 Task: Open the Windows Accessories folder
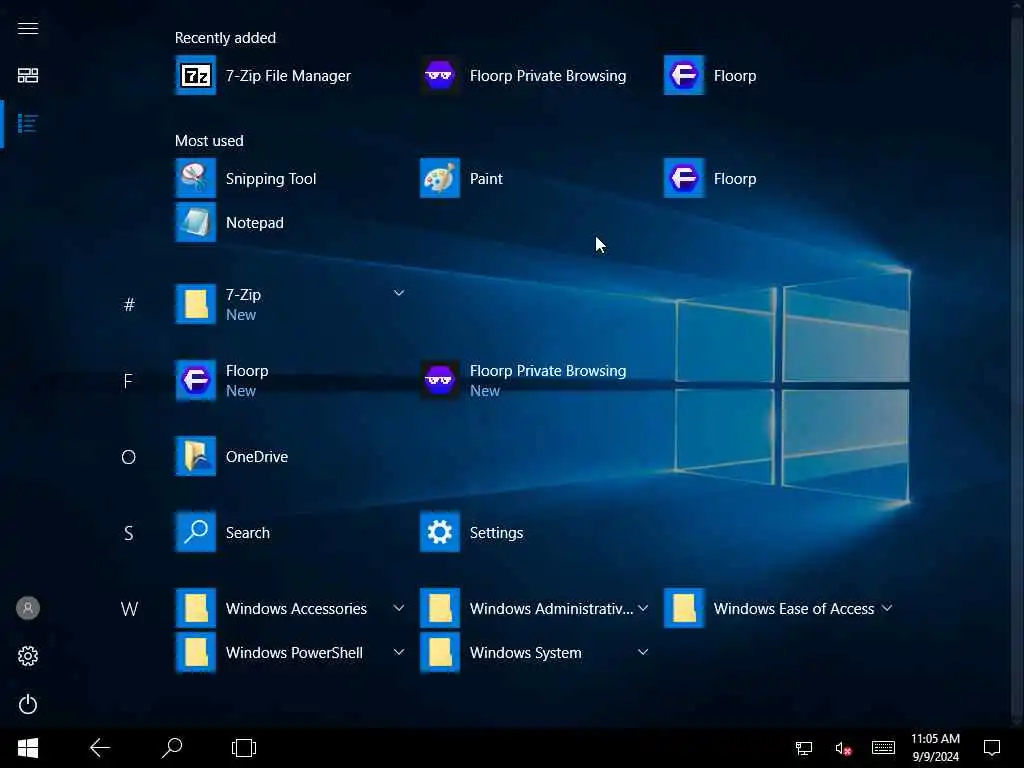291,609
